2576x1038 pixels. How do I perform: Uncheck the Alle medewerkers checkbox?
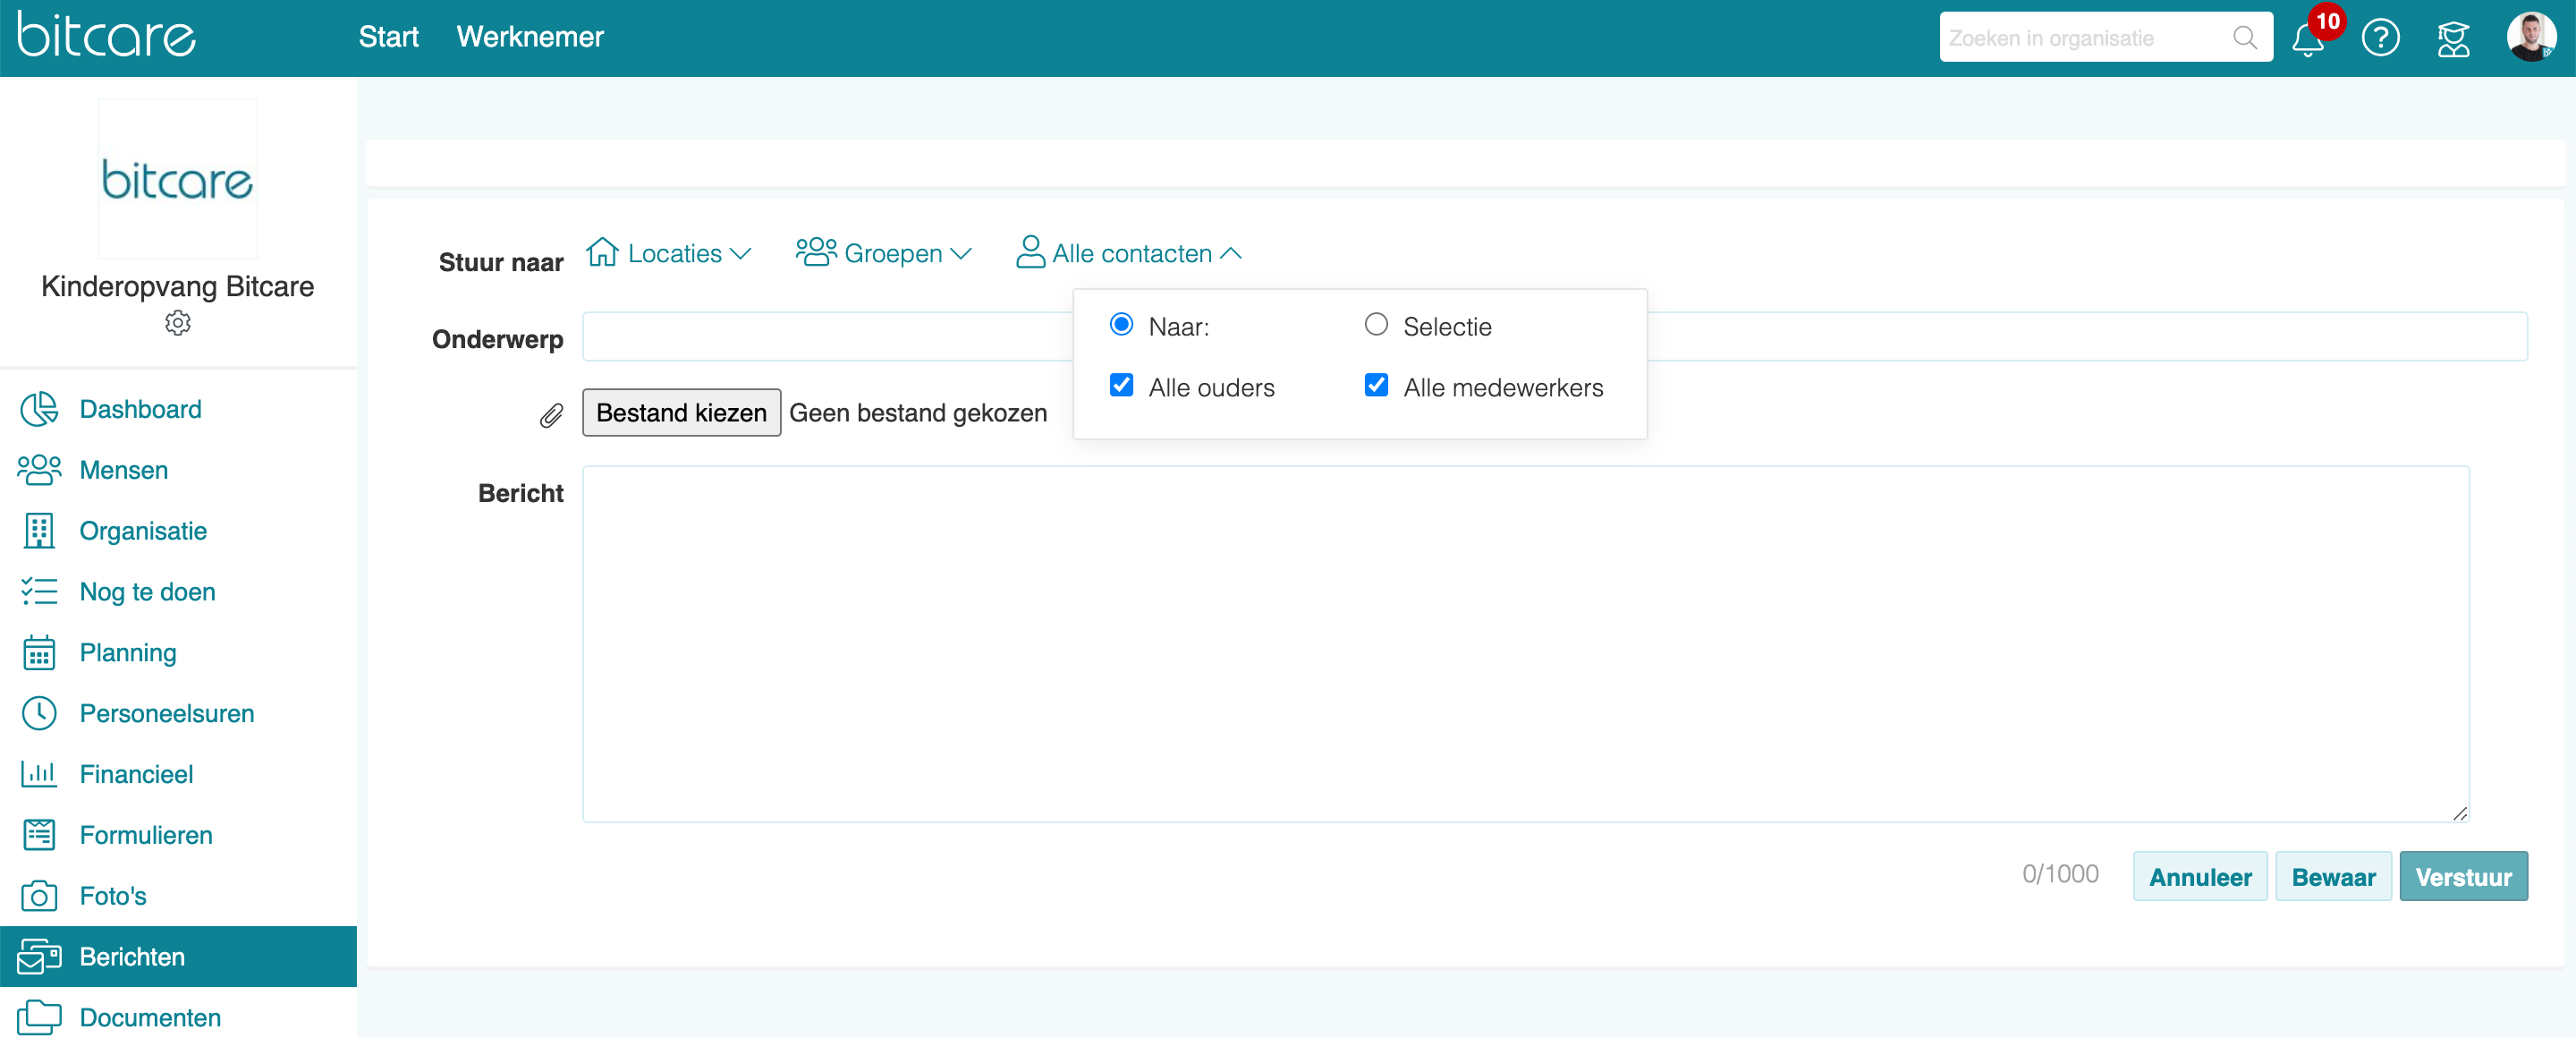click(1376, 386)
